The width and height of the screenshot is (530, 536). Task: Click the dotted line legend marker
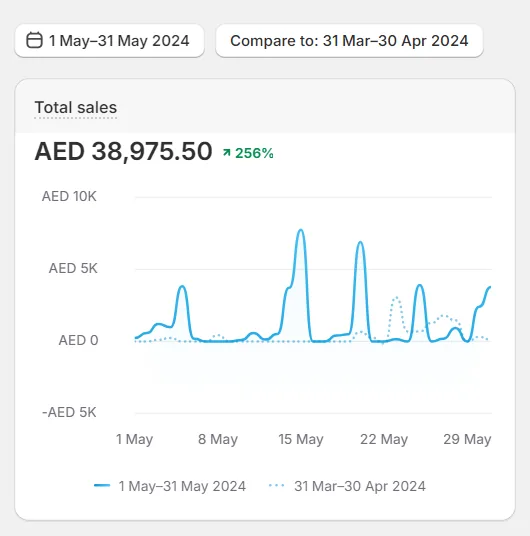[x=277, y=486]
